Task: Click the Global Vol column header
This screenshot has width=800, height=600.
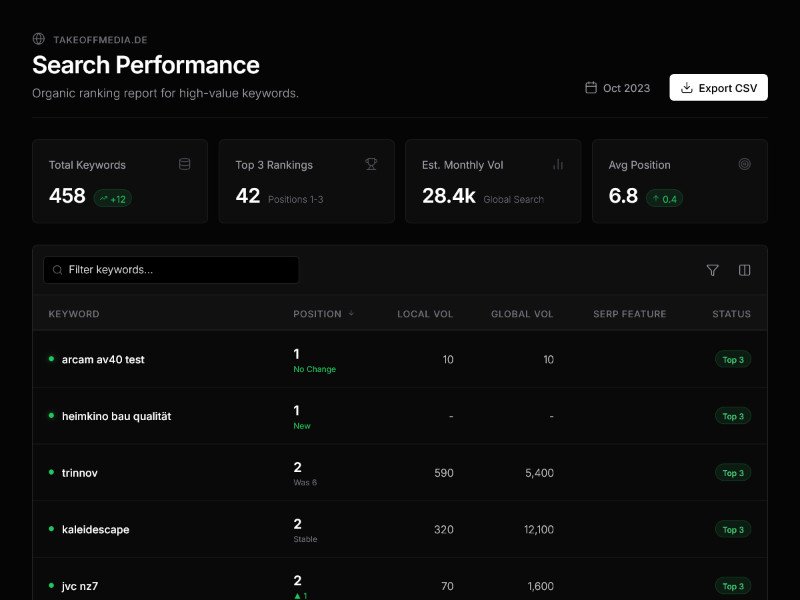Action: pyautogui.click(x=521, y=314)
